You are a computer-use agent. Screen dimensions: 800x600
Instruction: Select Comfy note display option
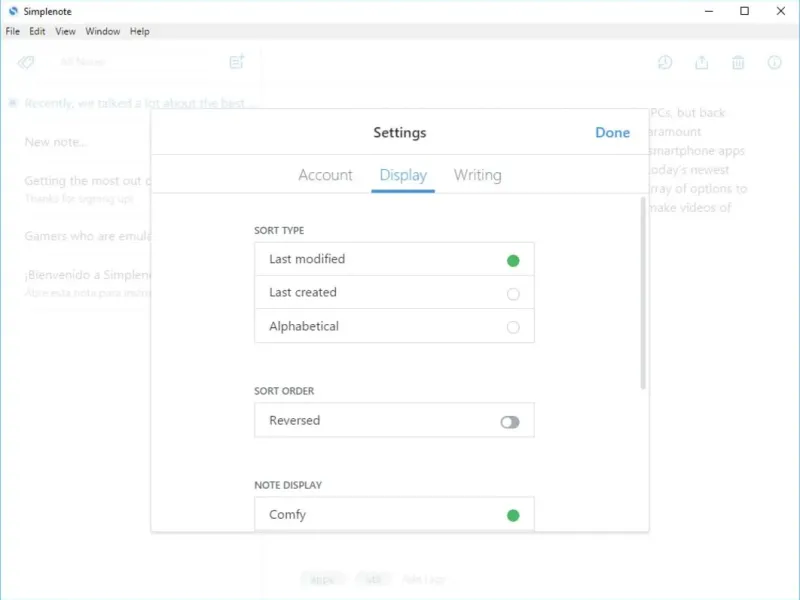click(394, 514)
